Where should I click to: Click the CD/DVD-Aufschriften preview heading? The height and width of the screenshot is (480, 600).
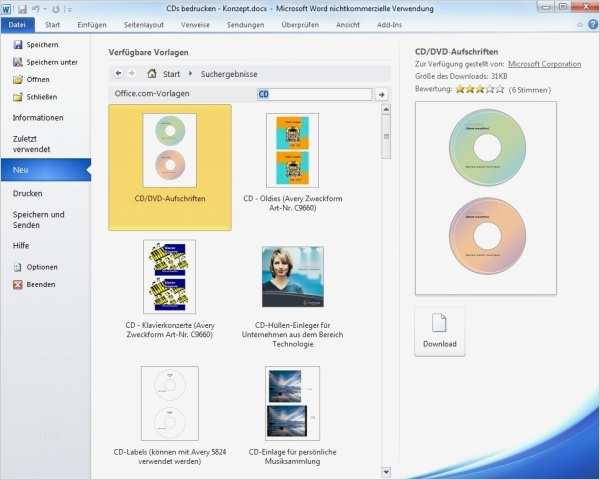(457, 52)
